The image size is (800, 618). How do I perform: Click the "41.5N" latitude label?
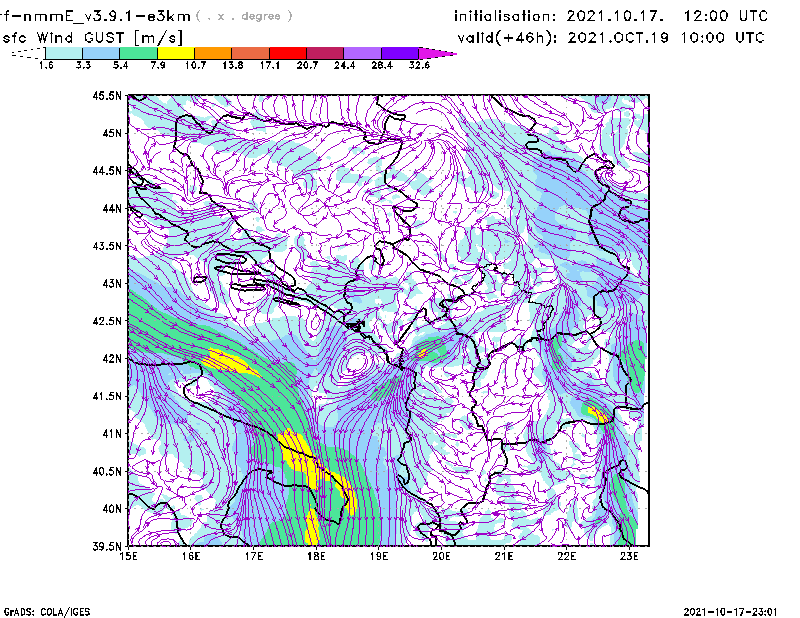pyautogui.click(x=108, y=396)
